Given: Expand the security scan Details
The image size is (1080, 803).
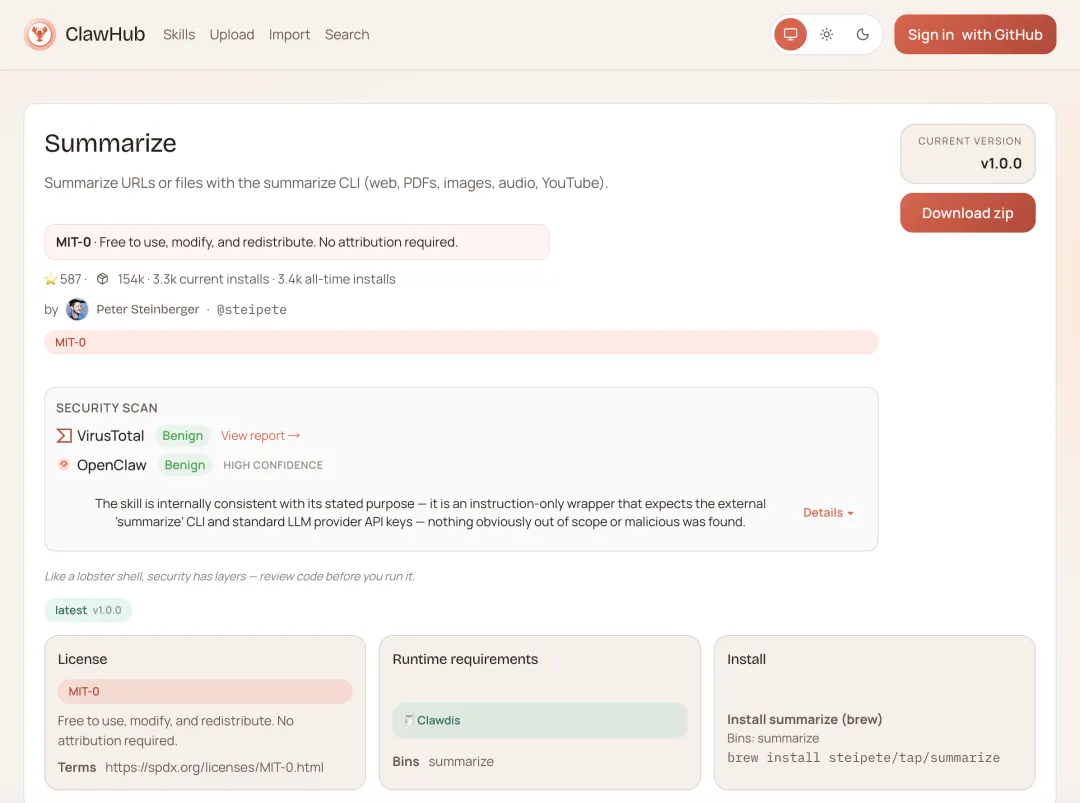Looking at the screenshot, I should tap(828, 512).
